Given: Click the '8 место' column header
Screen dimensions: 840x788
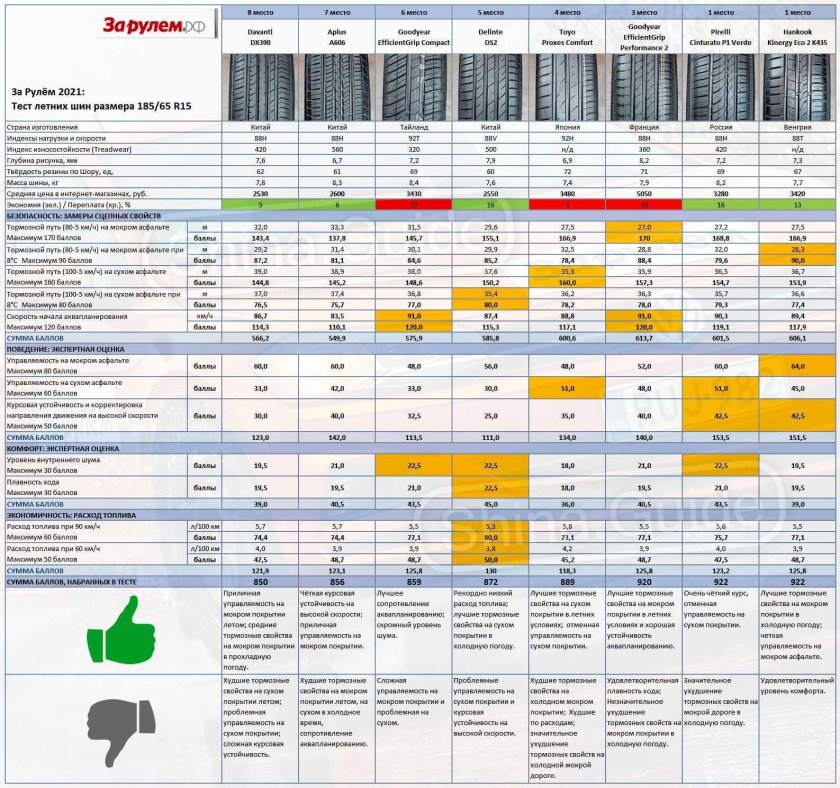Looking at the screenshot, I should (x=258, y=11).
